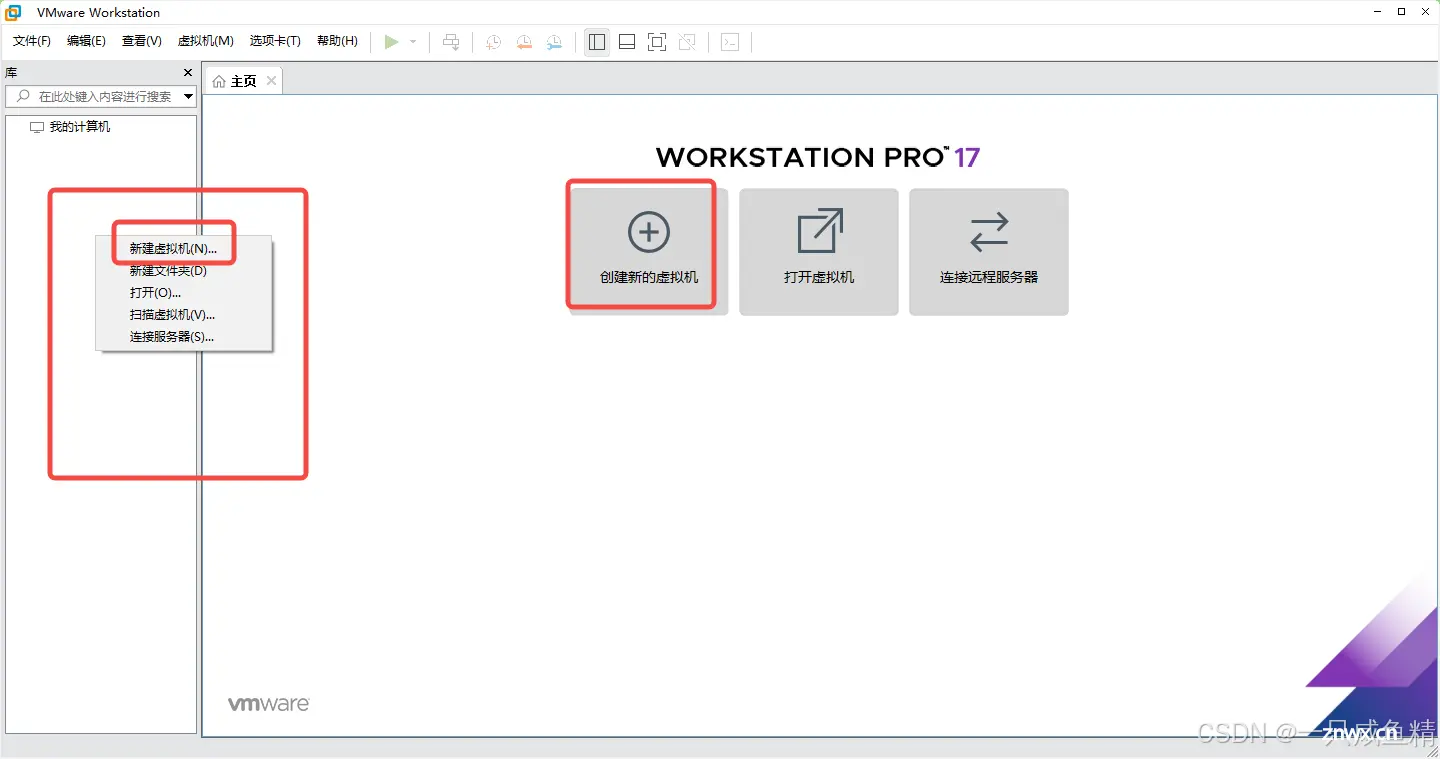Click the 打开虚拟机 button

pyautogui.click(x=819, y=251)
